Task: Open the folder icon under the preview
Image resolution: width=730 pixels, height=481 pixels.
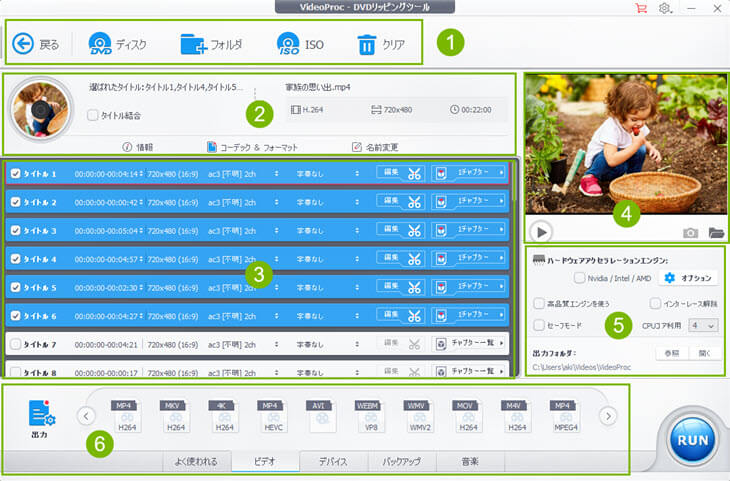Action: (716, 232)
